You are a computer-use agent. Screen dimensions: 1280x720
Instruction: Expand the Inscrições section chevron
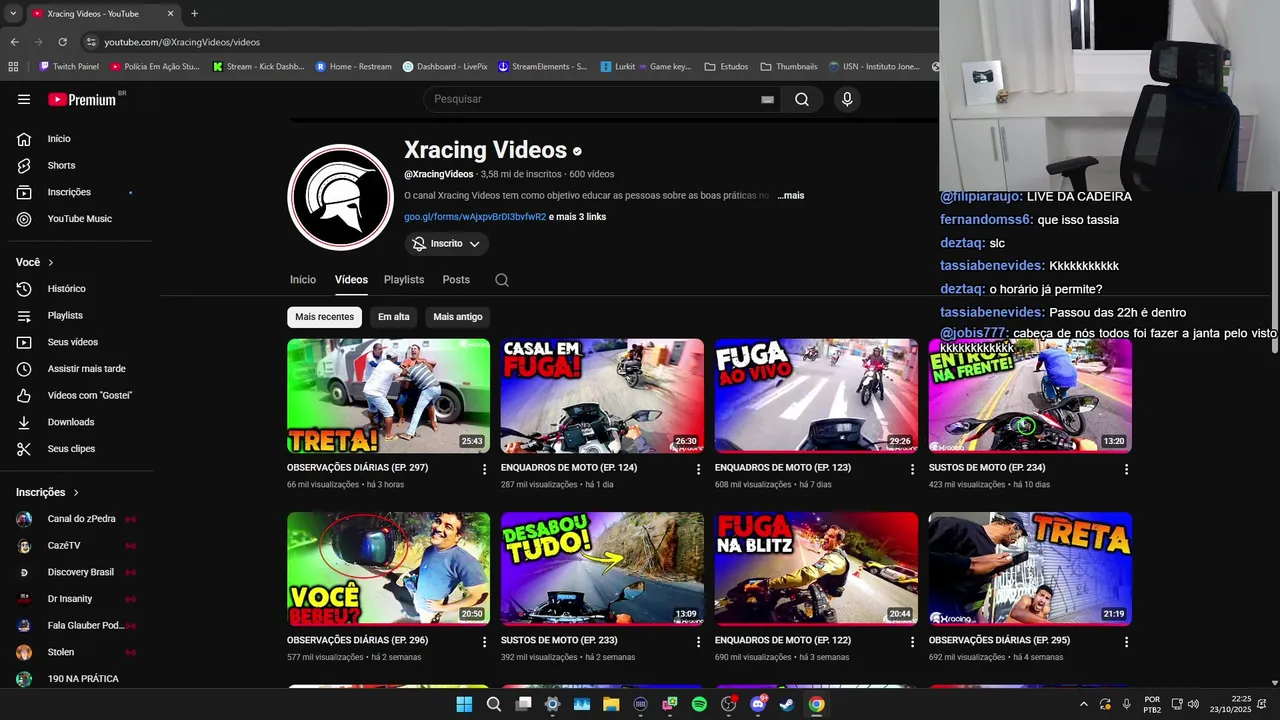[x=76, y=493]
